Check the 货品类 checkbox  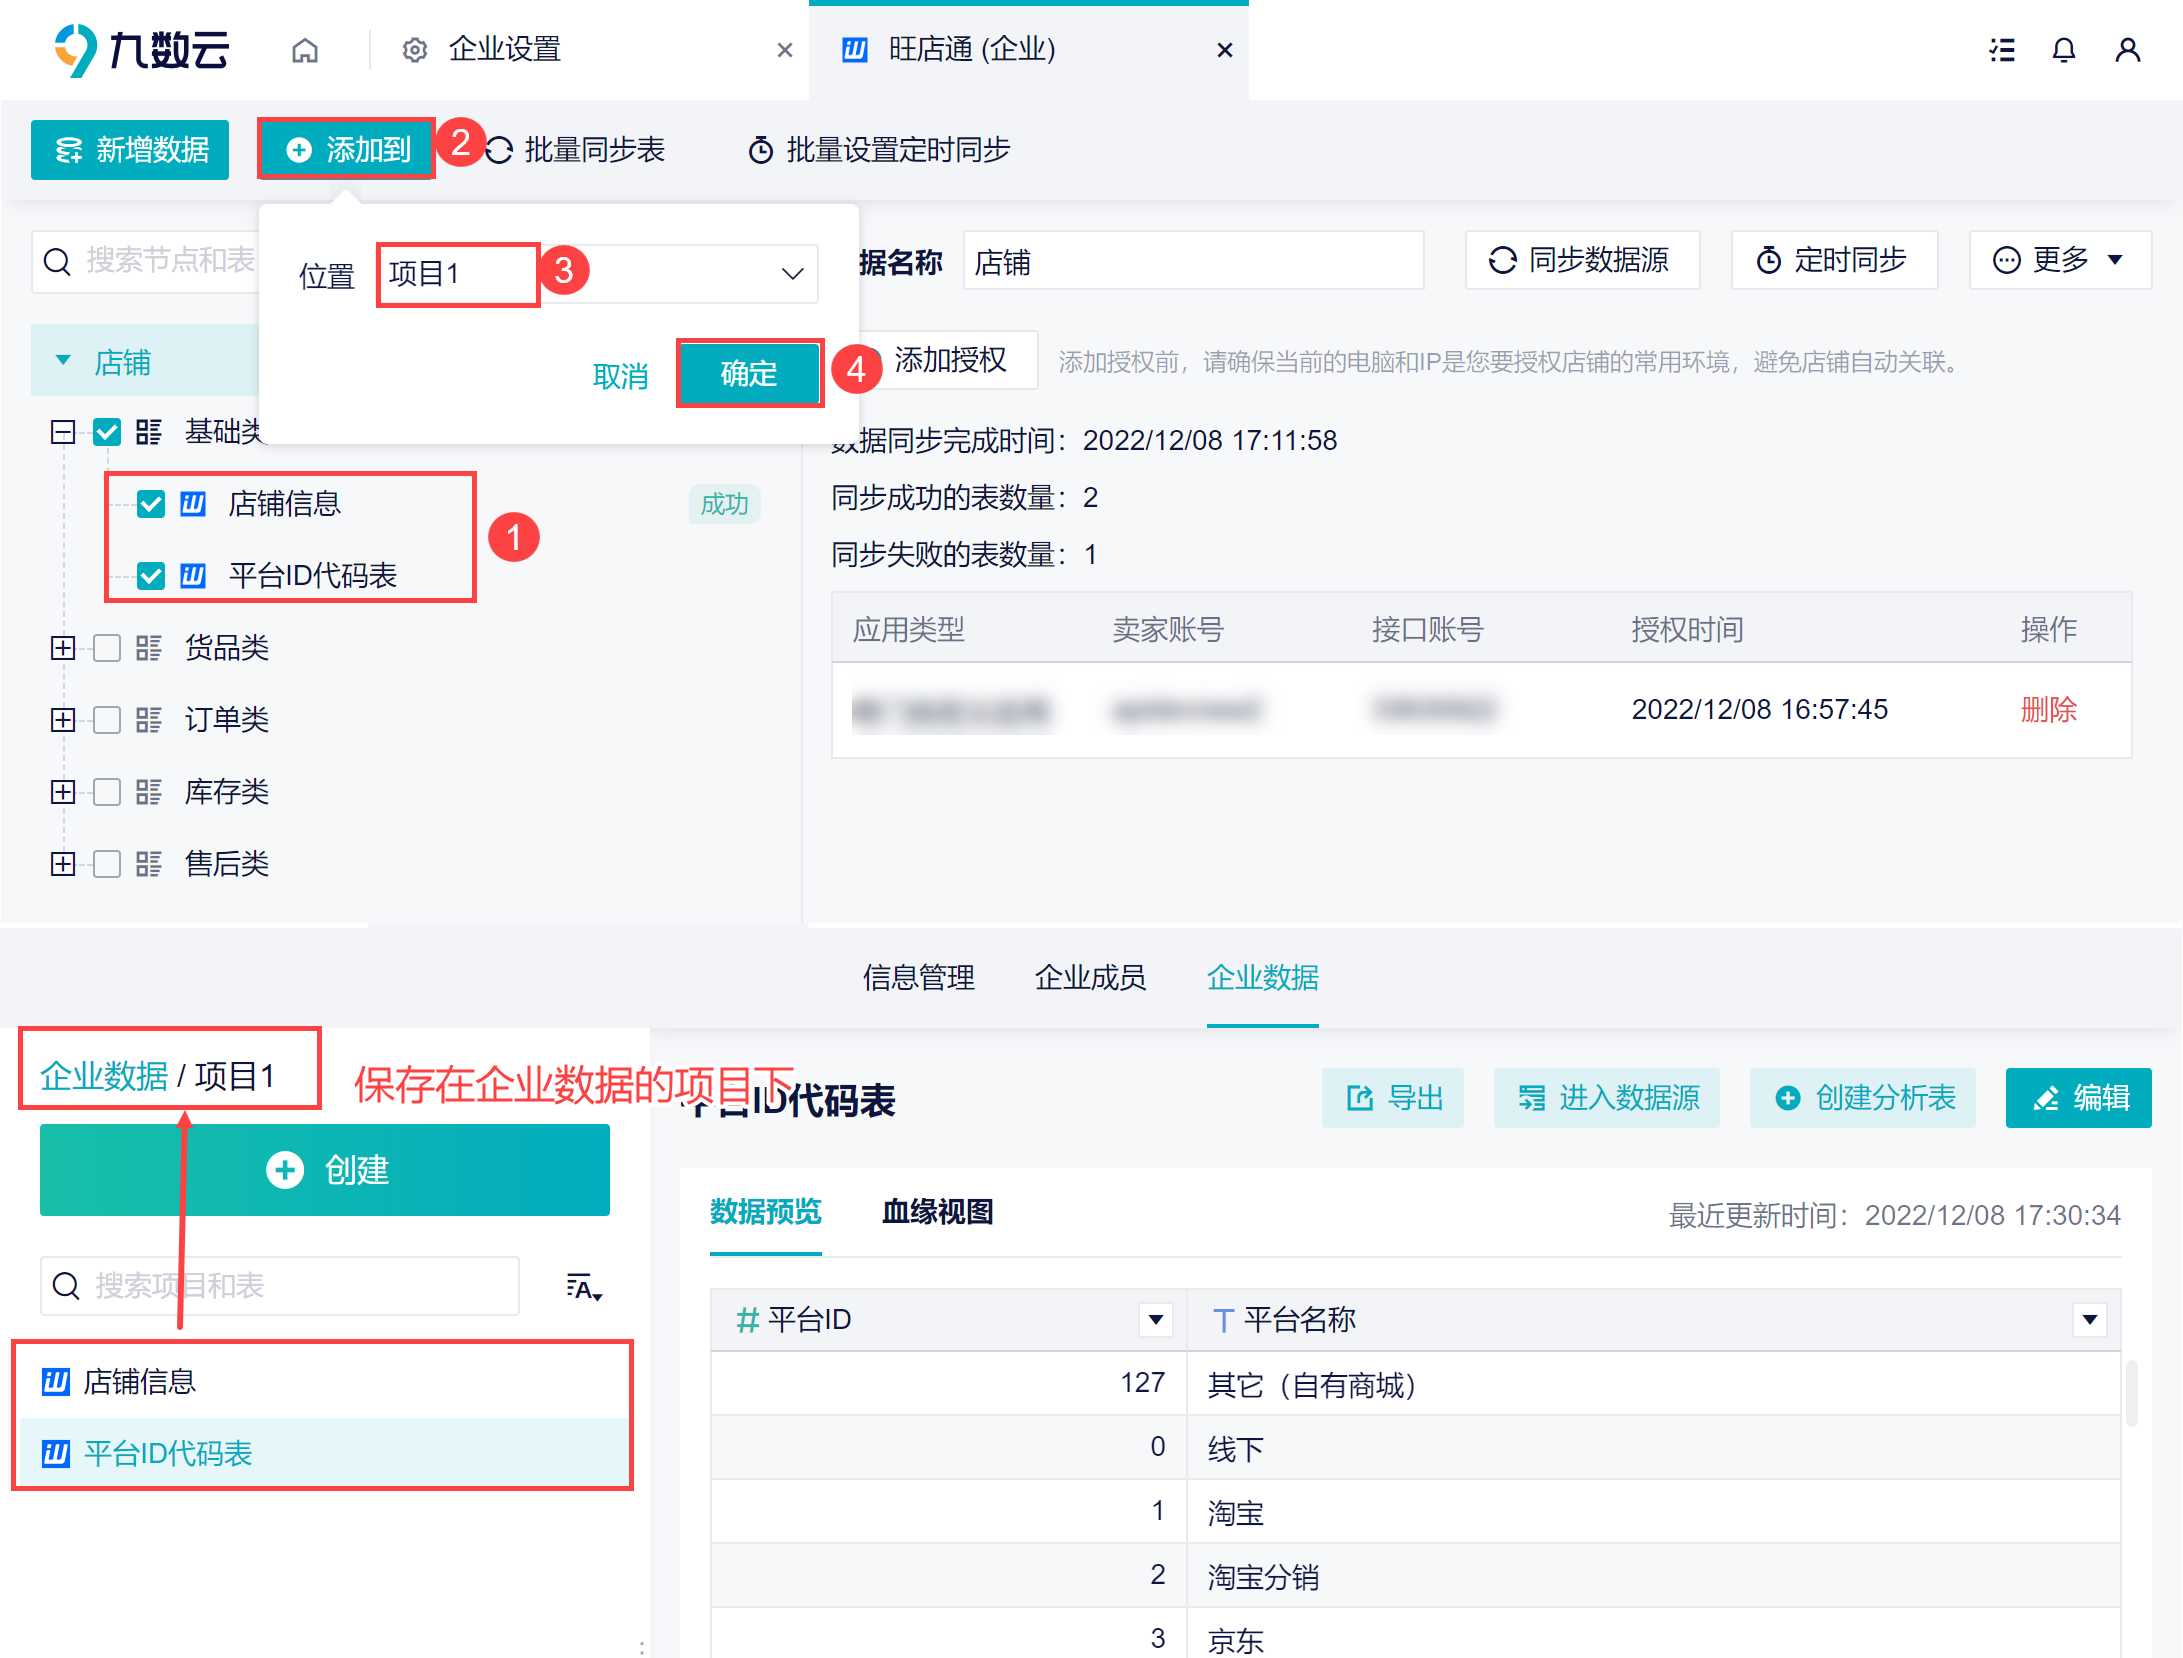pyautogui.click(x=107, y=648)
